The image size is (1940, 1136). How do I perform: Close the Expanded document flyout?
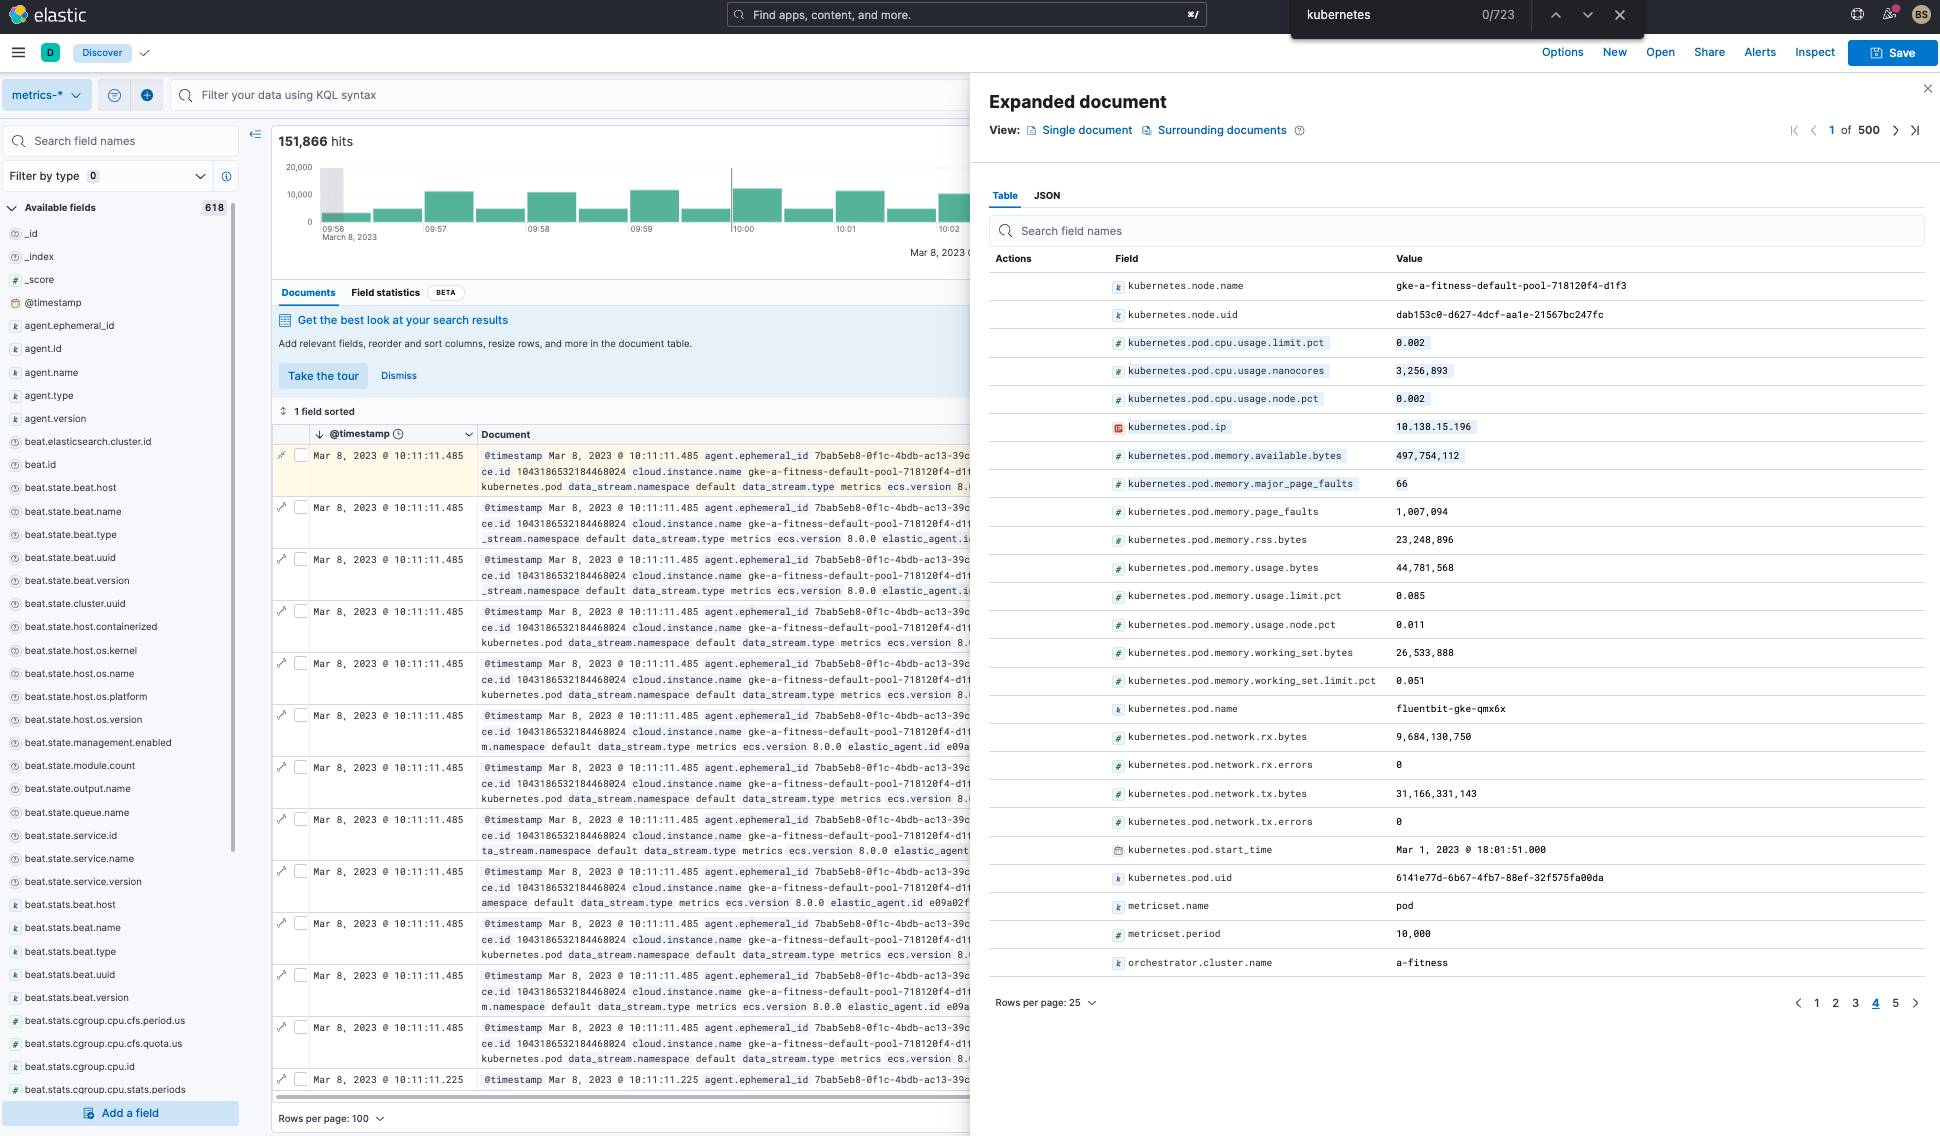point(1928,89)
